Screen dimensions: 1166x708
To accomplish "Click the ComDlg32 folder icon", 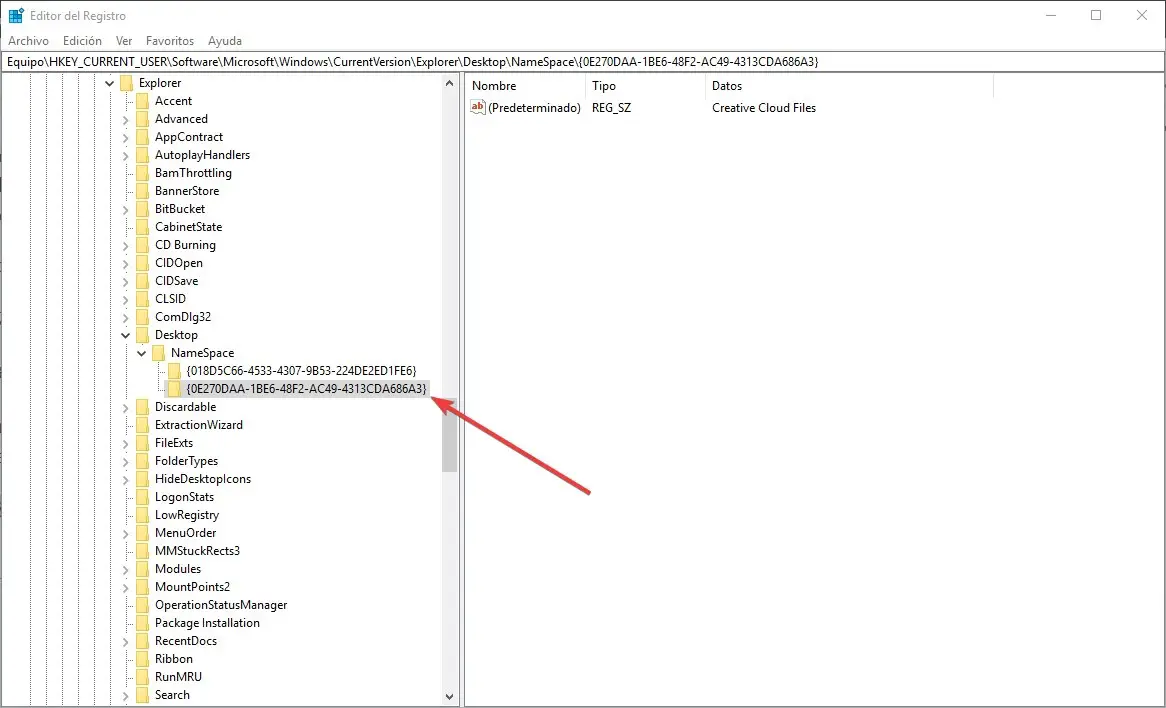I will point(143,317).
